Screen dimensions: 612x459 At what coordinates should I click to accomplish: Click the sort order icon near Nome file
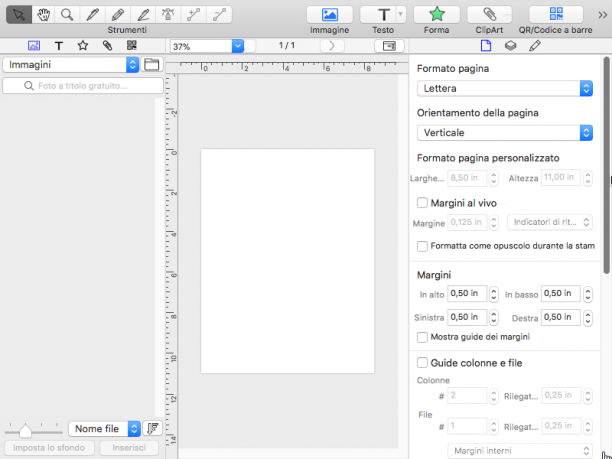pyautogui.click(x=153, y=429)
